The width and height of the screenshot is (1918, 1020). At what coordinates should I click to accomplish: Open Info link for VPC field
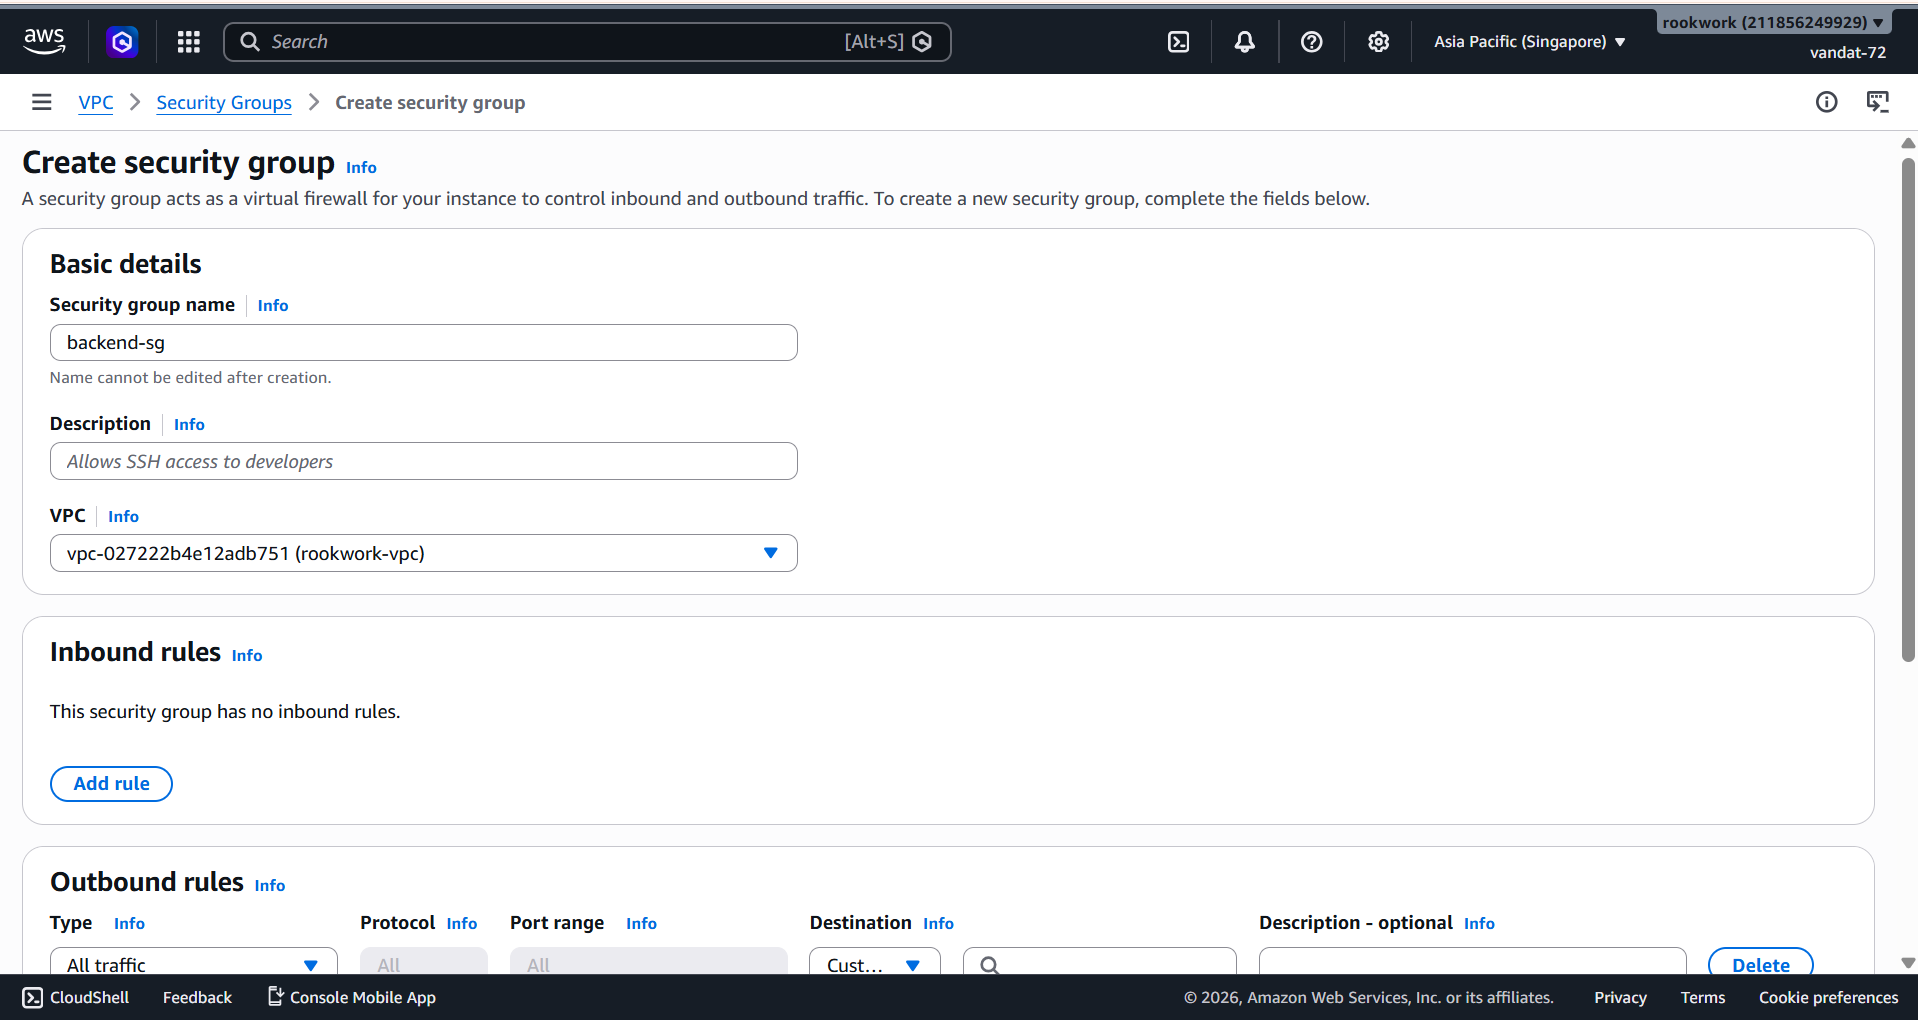[x=123, y=516]
